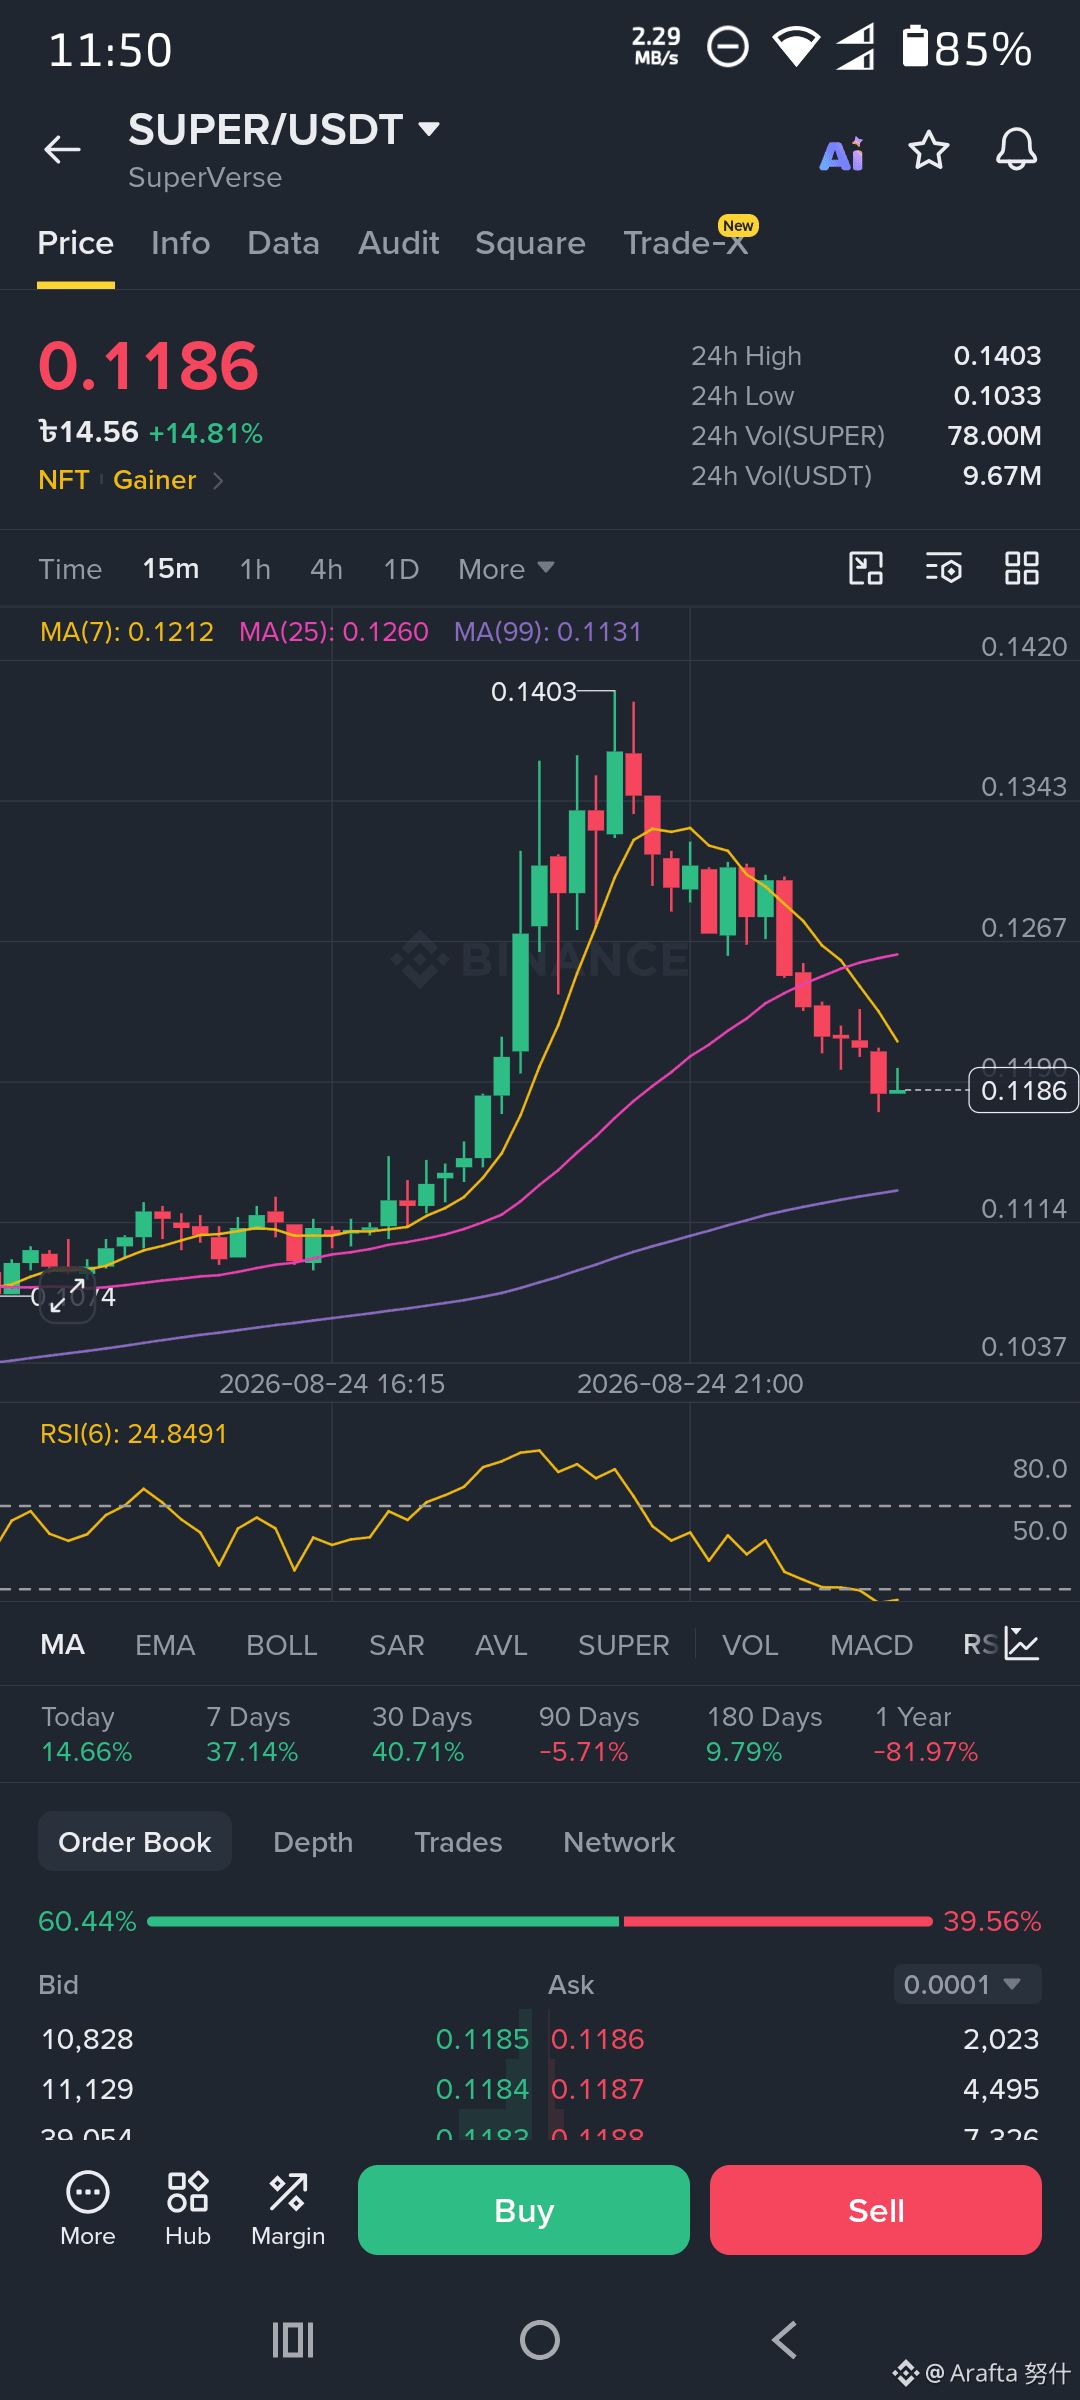Tap the MA(25) 0.1260 legend
This screenshot has height=2400, width=1080.
[334, 632]
